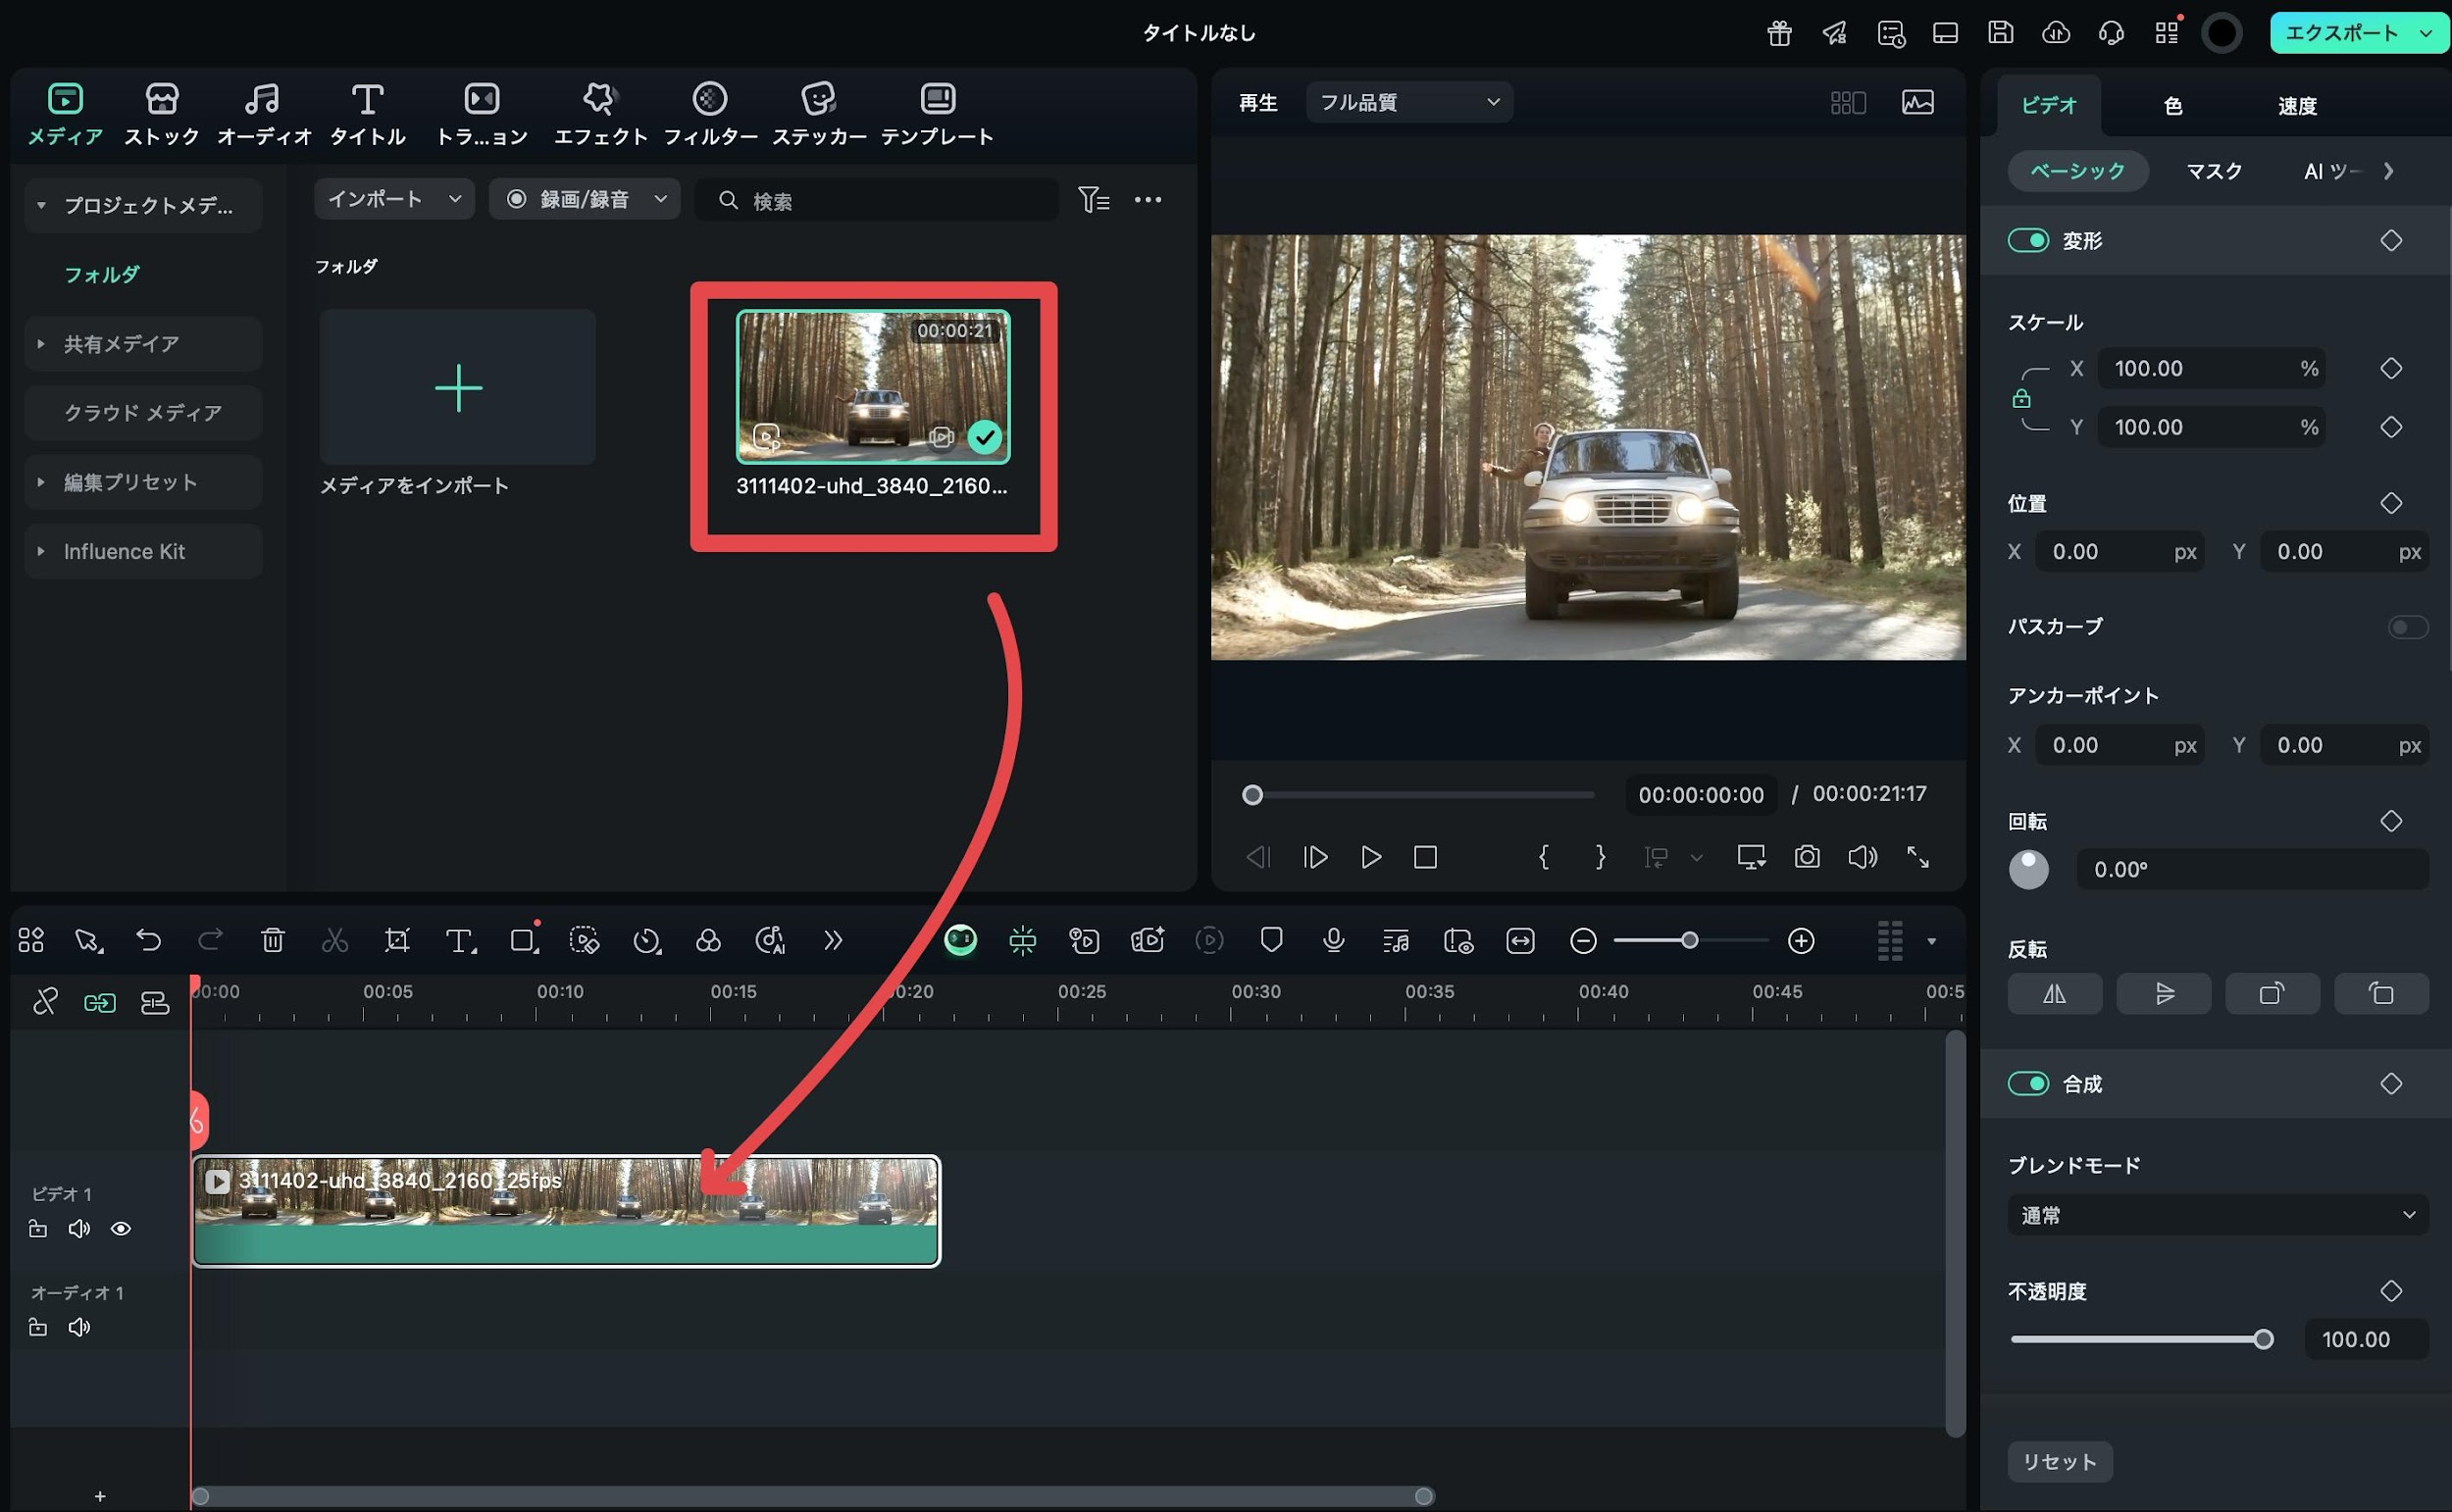Open the media panel three-dot menu
Image resolution: width=2452 pixels, height=1512 pixels.
click(1148, 200)
